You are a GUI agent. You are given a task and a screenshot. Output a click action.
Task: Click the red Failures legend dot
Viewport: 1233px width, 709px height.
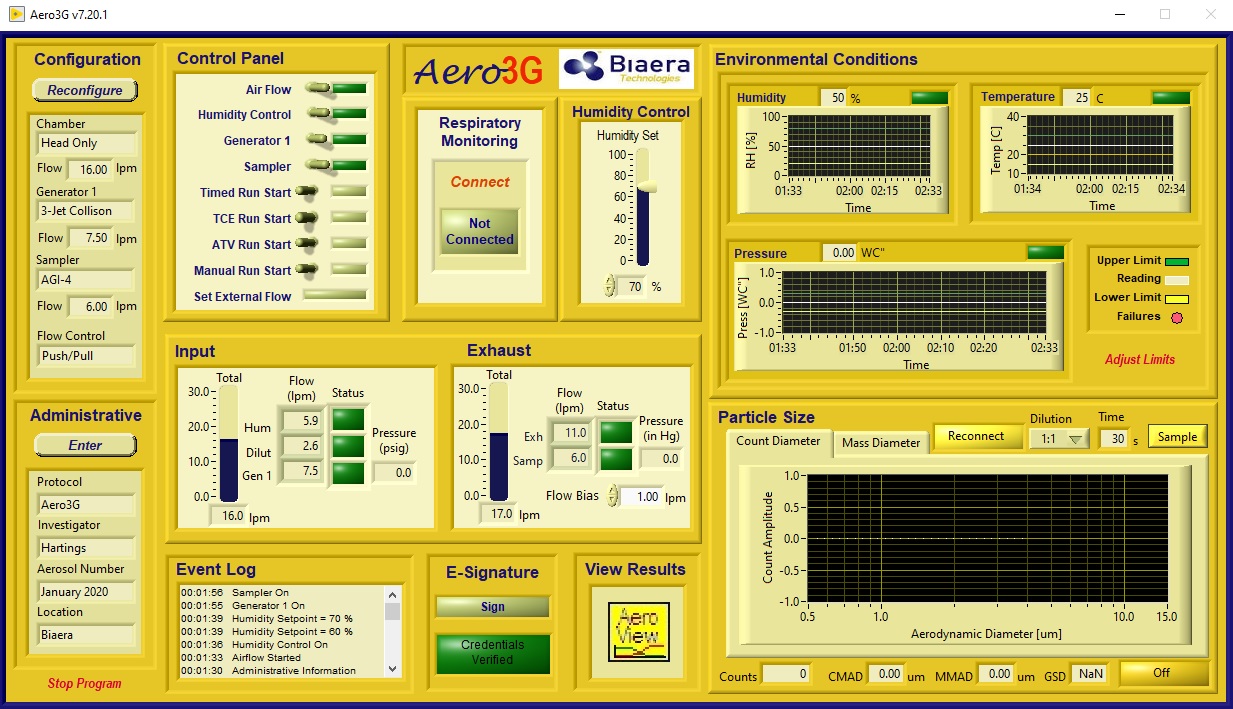[x=1177, y=318]
